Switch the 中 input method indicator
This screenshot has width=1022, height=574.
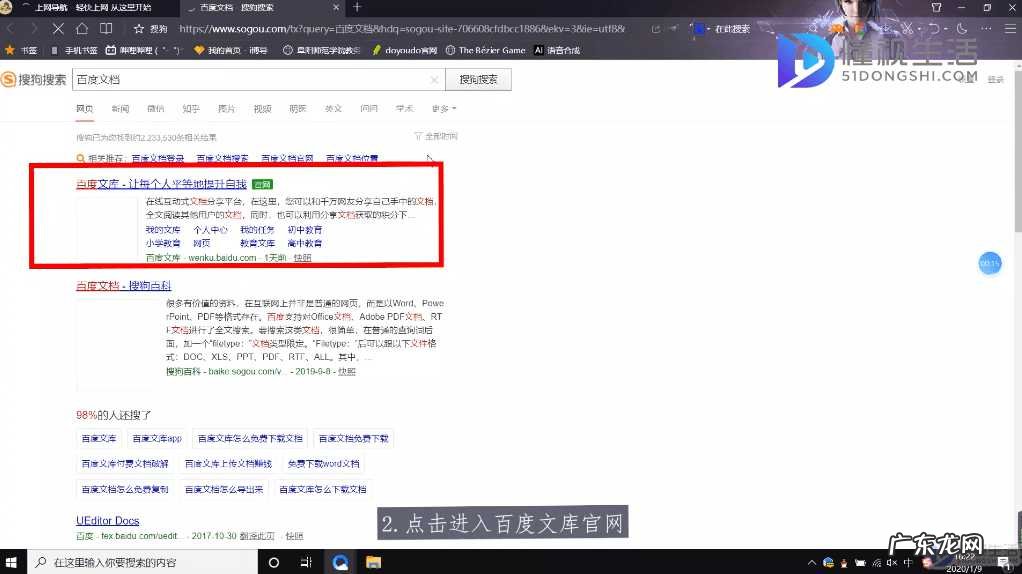pos(908,562)
